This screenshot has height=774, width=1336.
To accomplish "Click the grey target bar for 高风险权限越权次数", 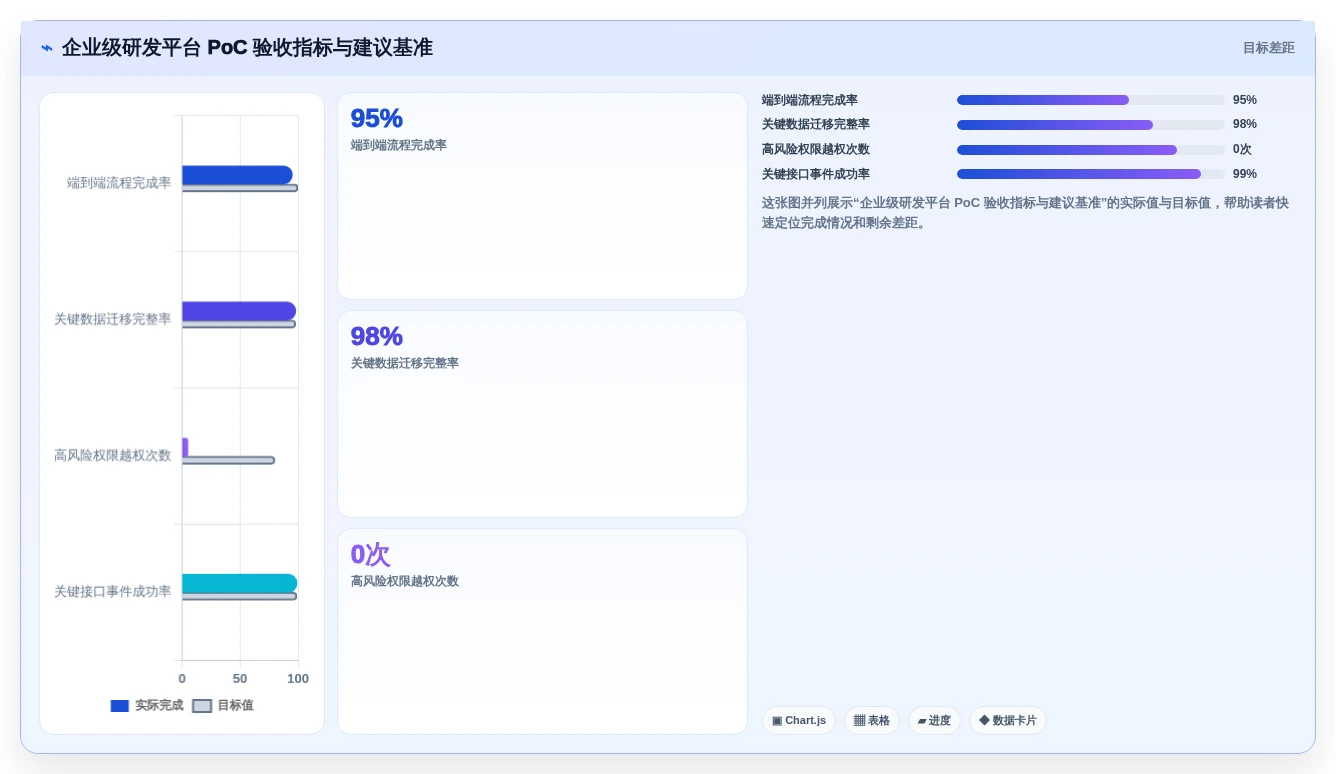I will [228, 460].
